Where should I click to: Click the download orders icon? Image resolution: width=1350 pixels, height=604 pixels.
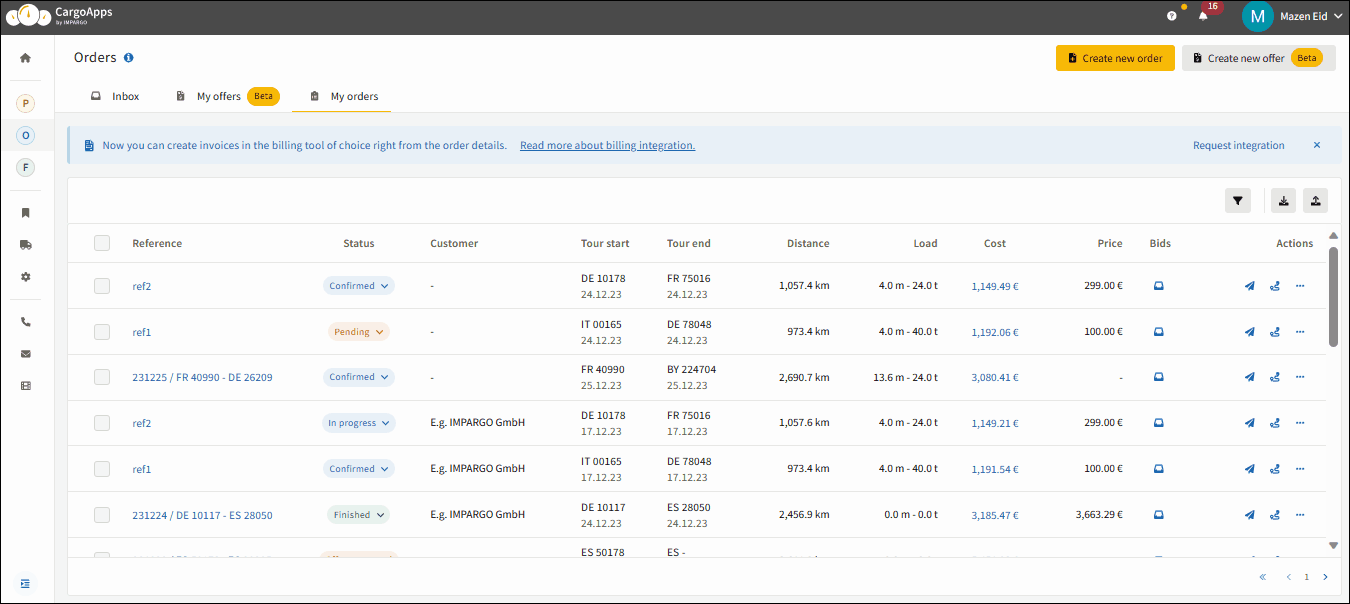tap(1284, 201)
